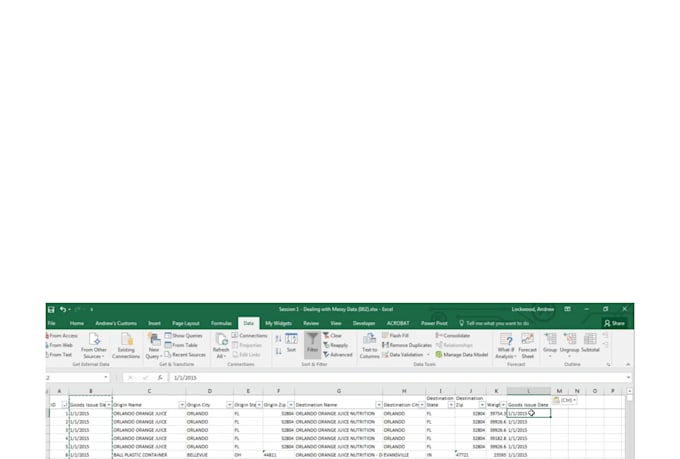680x459 pixels.
Task: Click Remove Duplicates
Action: [407, 345]
